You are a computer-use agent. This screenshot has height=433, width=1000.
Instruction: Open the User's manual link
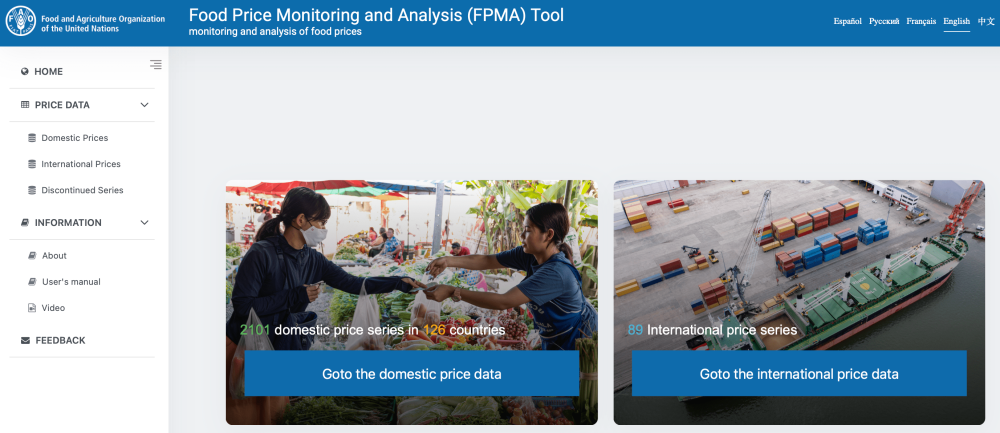71,282
